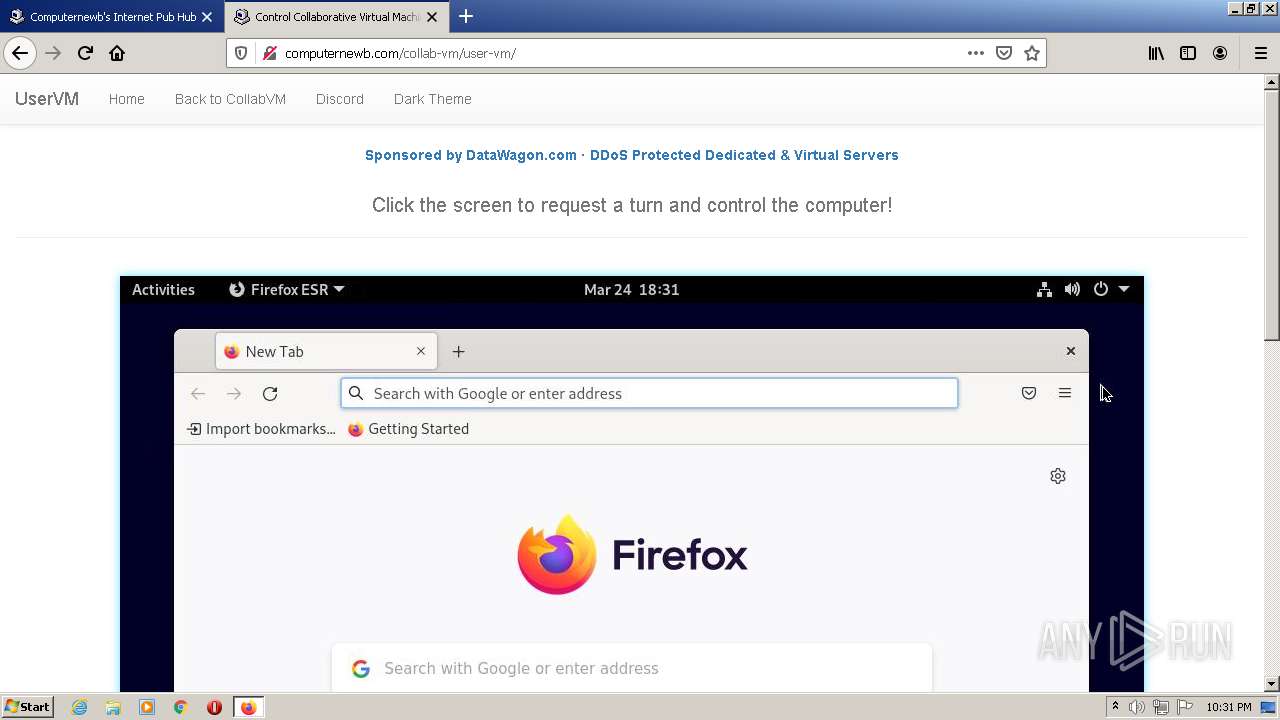Show sidebars via toolbar icon
Viewport: 1280px width, 720px height.
click(1188, 53)
